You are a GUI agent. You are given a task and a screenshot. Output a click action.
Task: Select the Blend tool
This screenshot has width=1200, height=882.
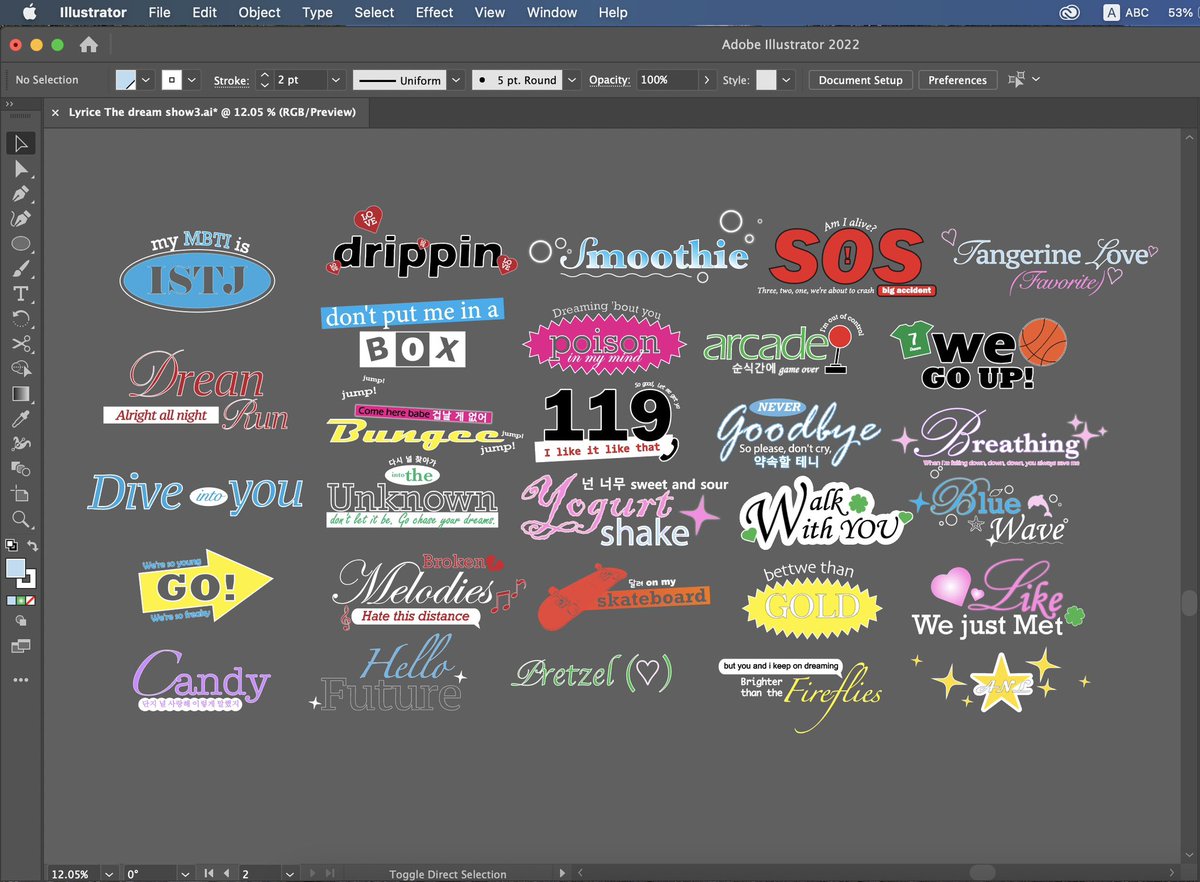(x=21, y=469)
